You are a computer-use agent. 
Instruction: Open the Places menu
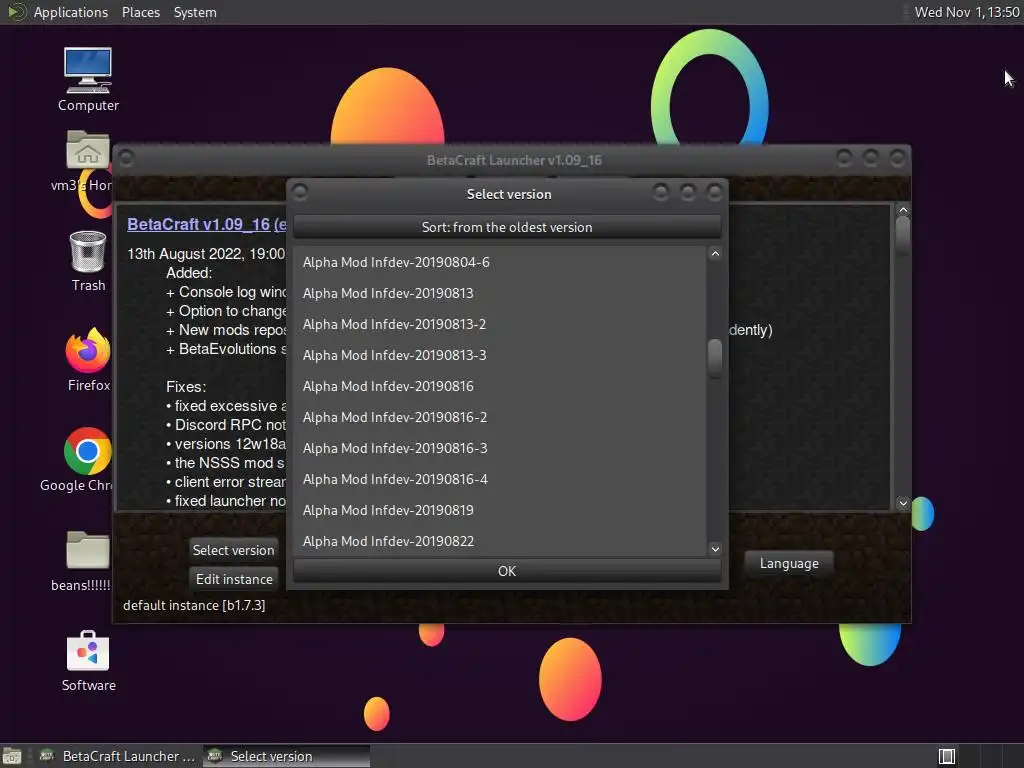[x=140, y=12]
